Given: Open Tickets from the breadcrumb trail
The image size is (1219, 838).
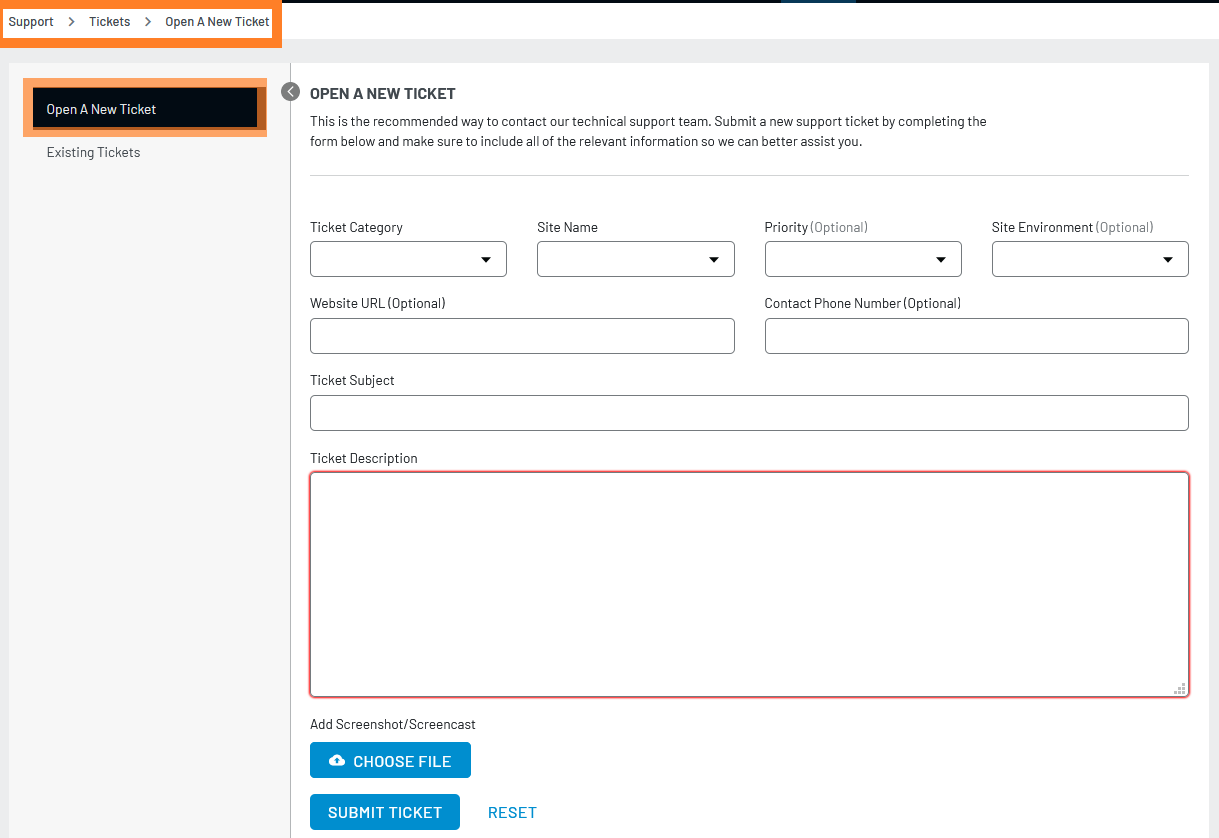Looking at the screenshot, I should click(109, 22).
